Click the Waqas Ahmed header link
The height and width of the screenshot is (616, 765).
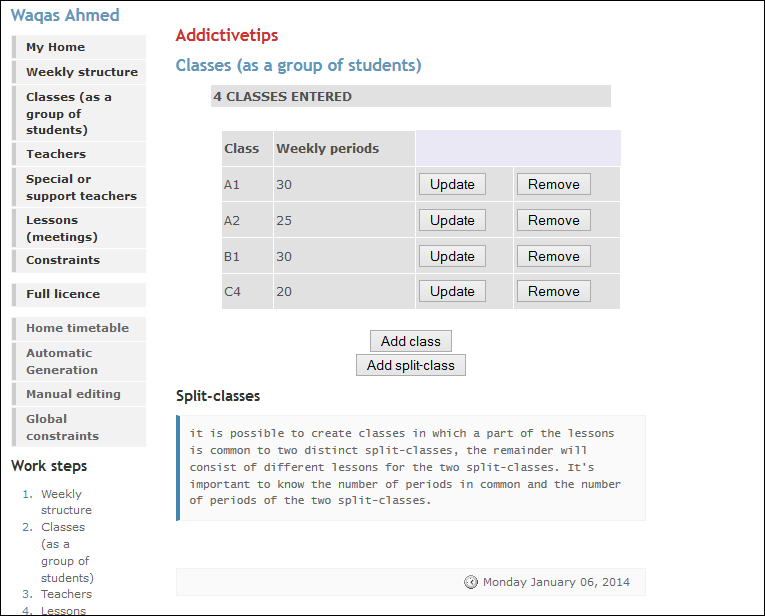[65, 15]
